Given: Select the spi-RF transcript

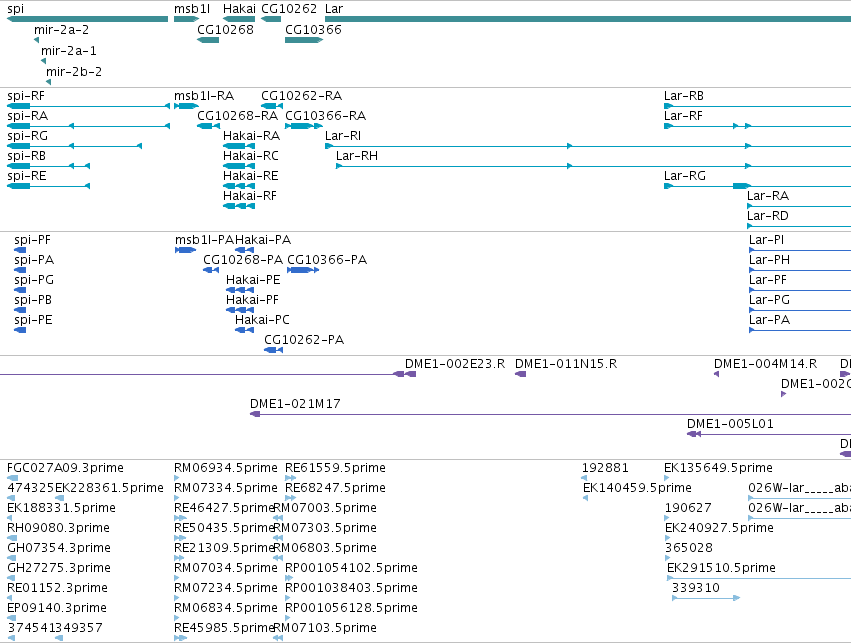Looking at the screenshot, I should point(88,106).
